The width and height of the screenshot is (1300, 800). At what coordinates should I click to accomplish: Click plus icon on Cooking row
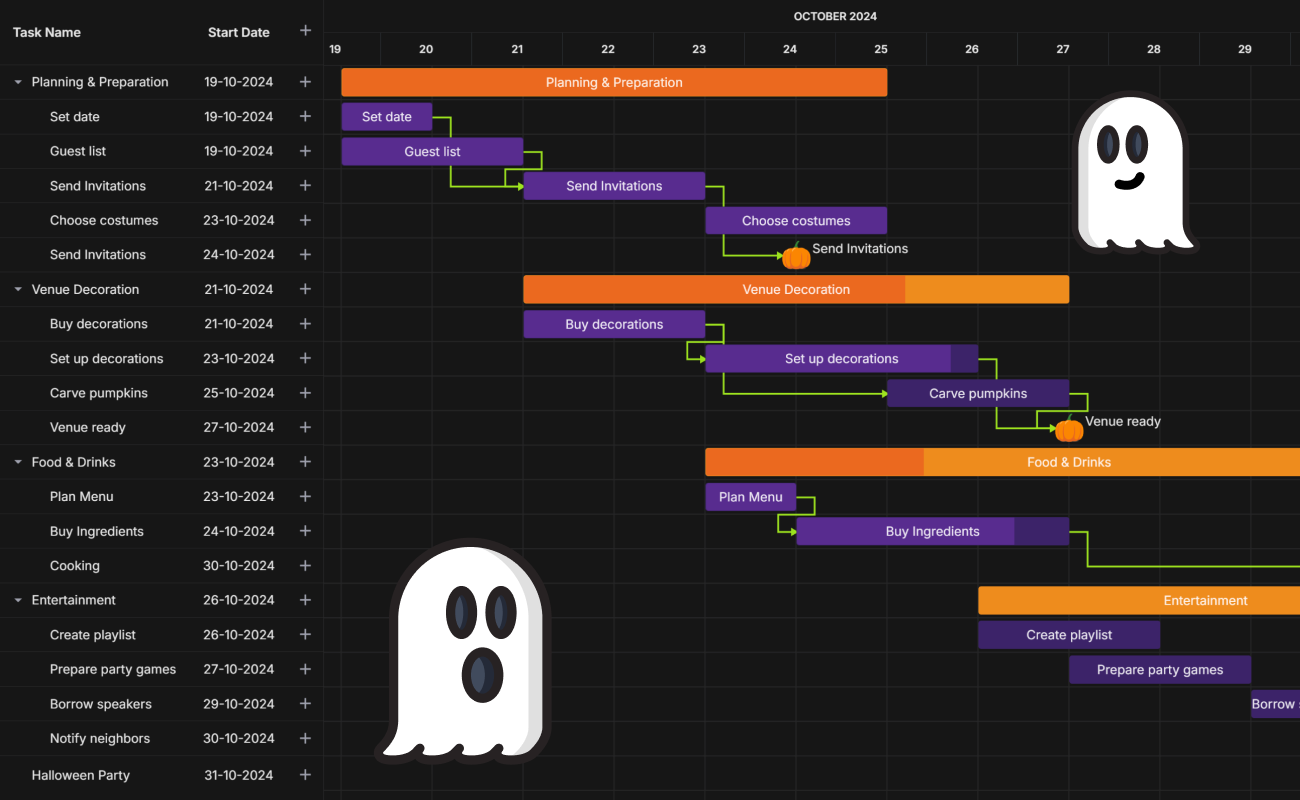coord(305,565)
